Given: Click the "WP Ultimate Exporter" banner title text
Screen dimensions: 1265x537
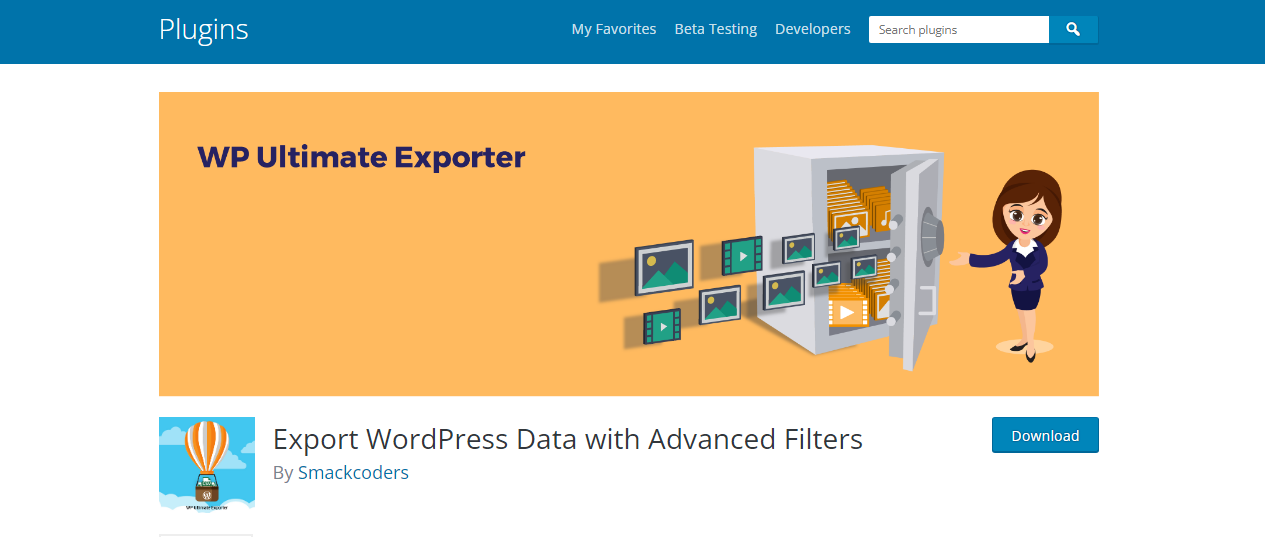Looking at the screenshot, I should tap(361, 157).
